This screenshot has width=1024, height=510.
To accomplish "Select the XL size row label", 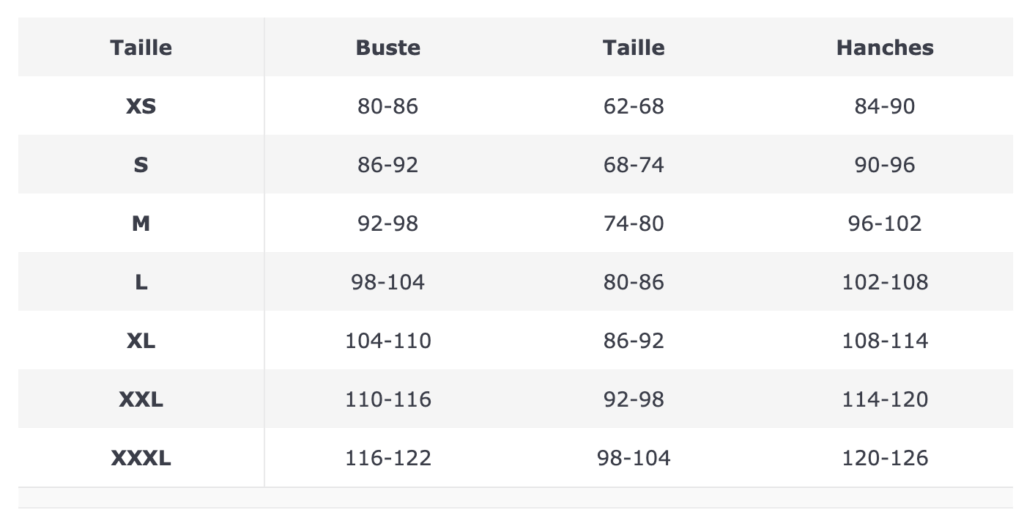I will pyautogui.click(x=141, y=341).
